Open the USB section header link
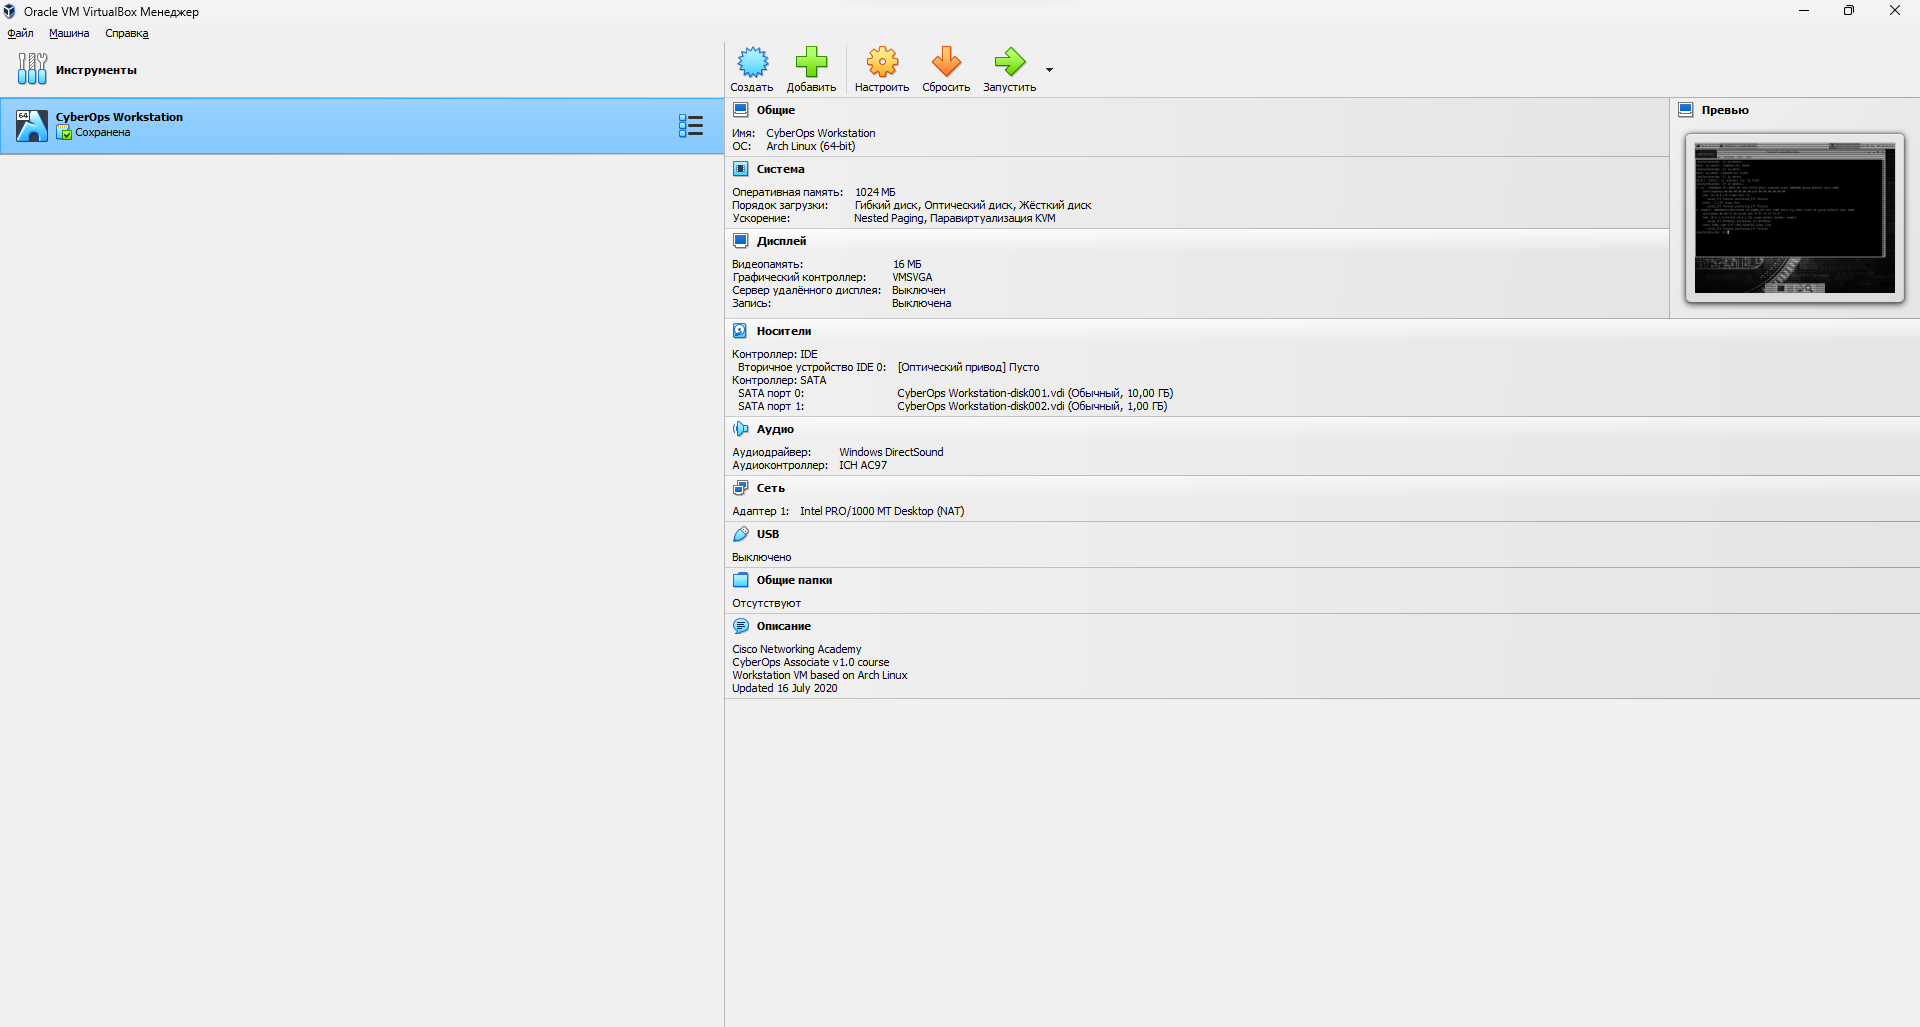This screenshot has height=1027, width=1920. pyautogui.click(x=767, y=534)
